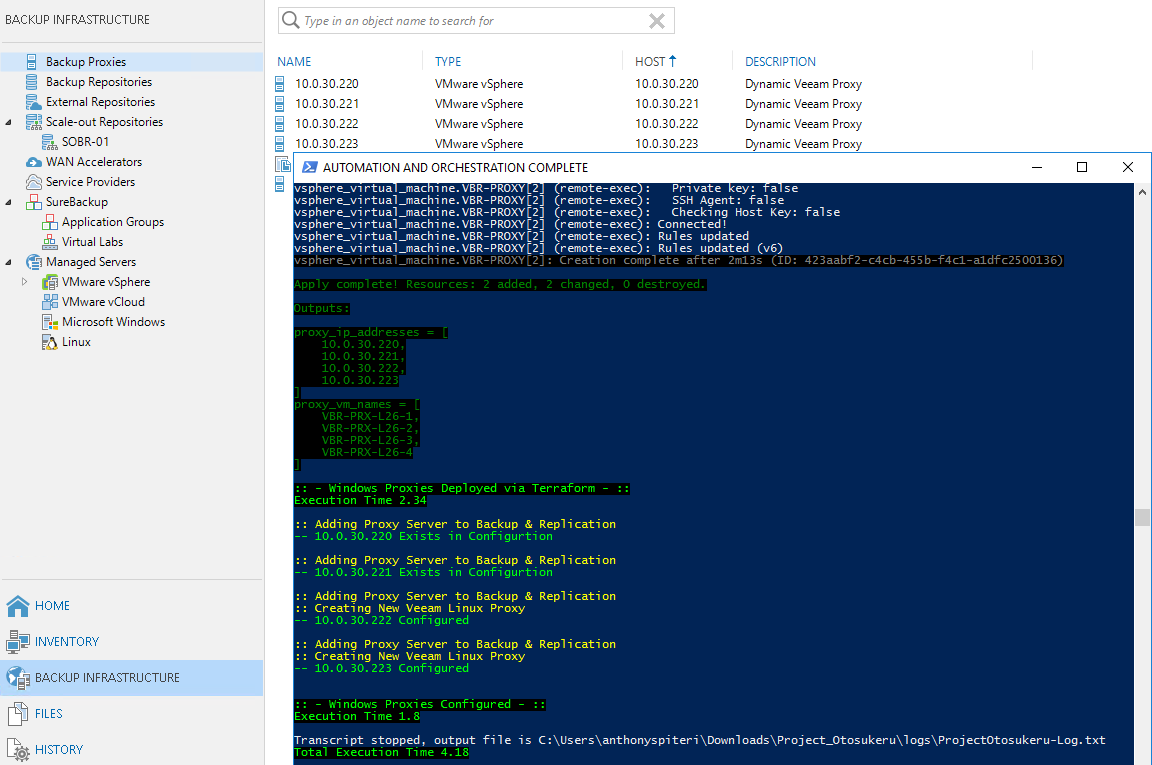Click the Backup Repositories icon
This screenshot has width=1152, height=765.
tap(32, 82)
